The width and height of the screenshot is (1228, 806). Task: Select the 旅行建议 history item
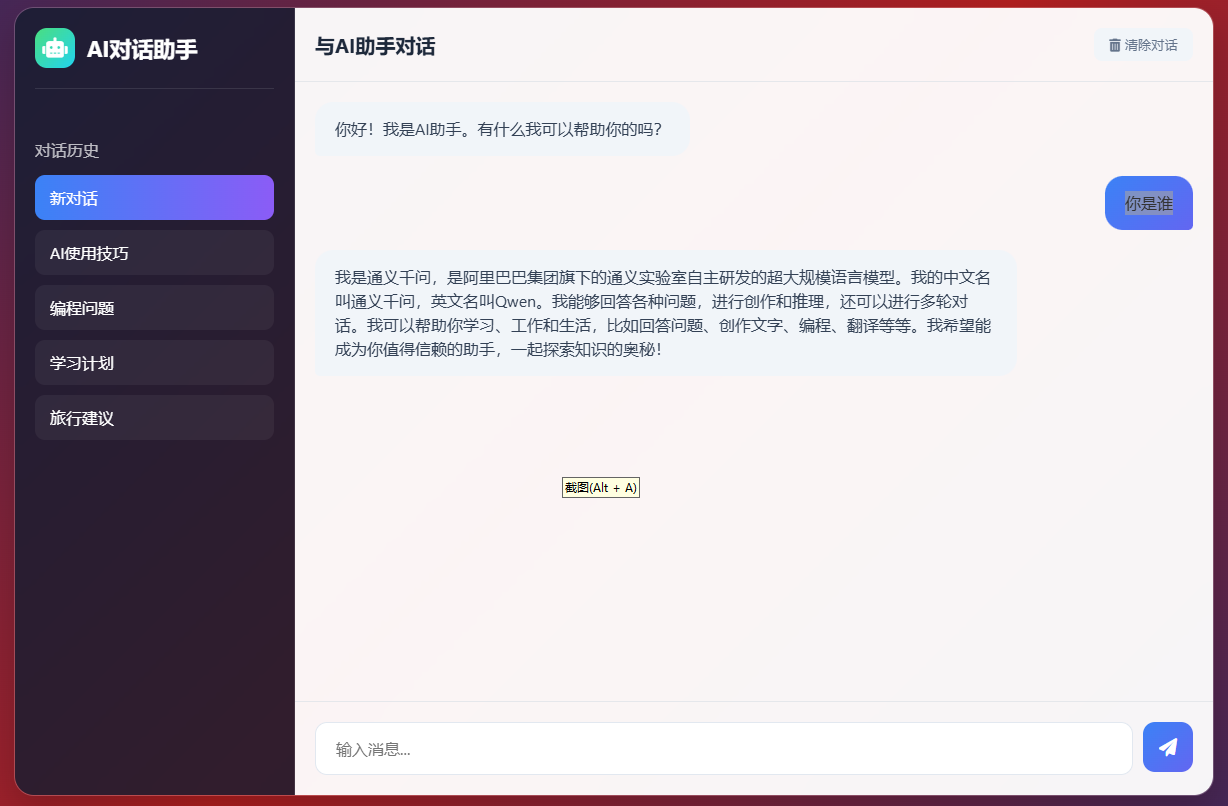pyautogui.click(x=154, y=418)
